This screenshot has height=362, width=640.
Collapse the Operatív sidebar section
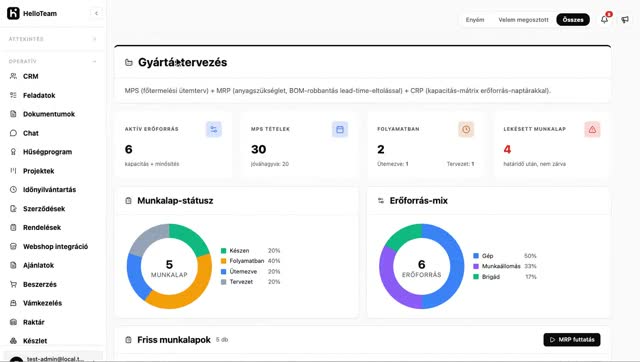[x=94, y=61]
